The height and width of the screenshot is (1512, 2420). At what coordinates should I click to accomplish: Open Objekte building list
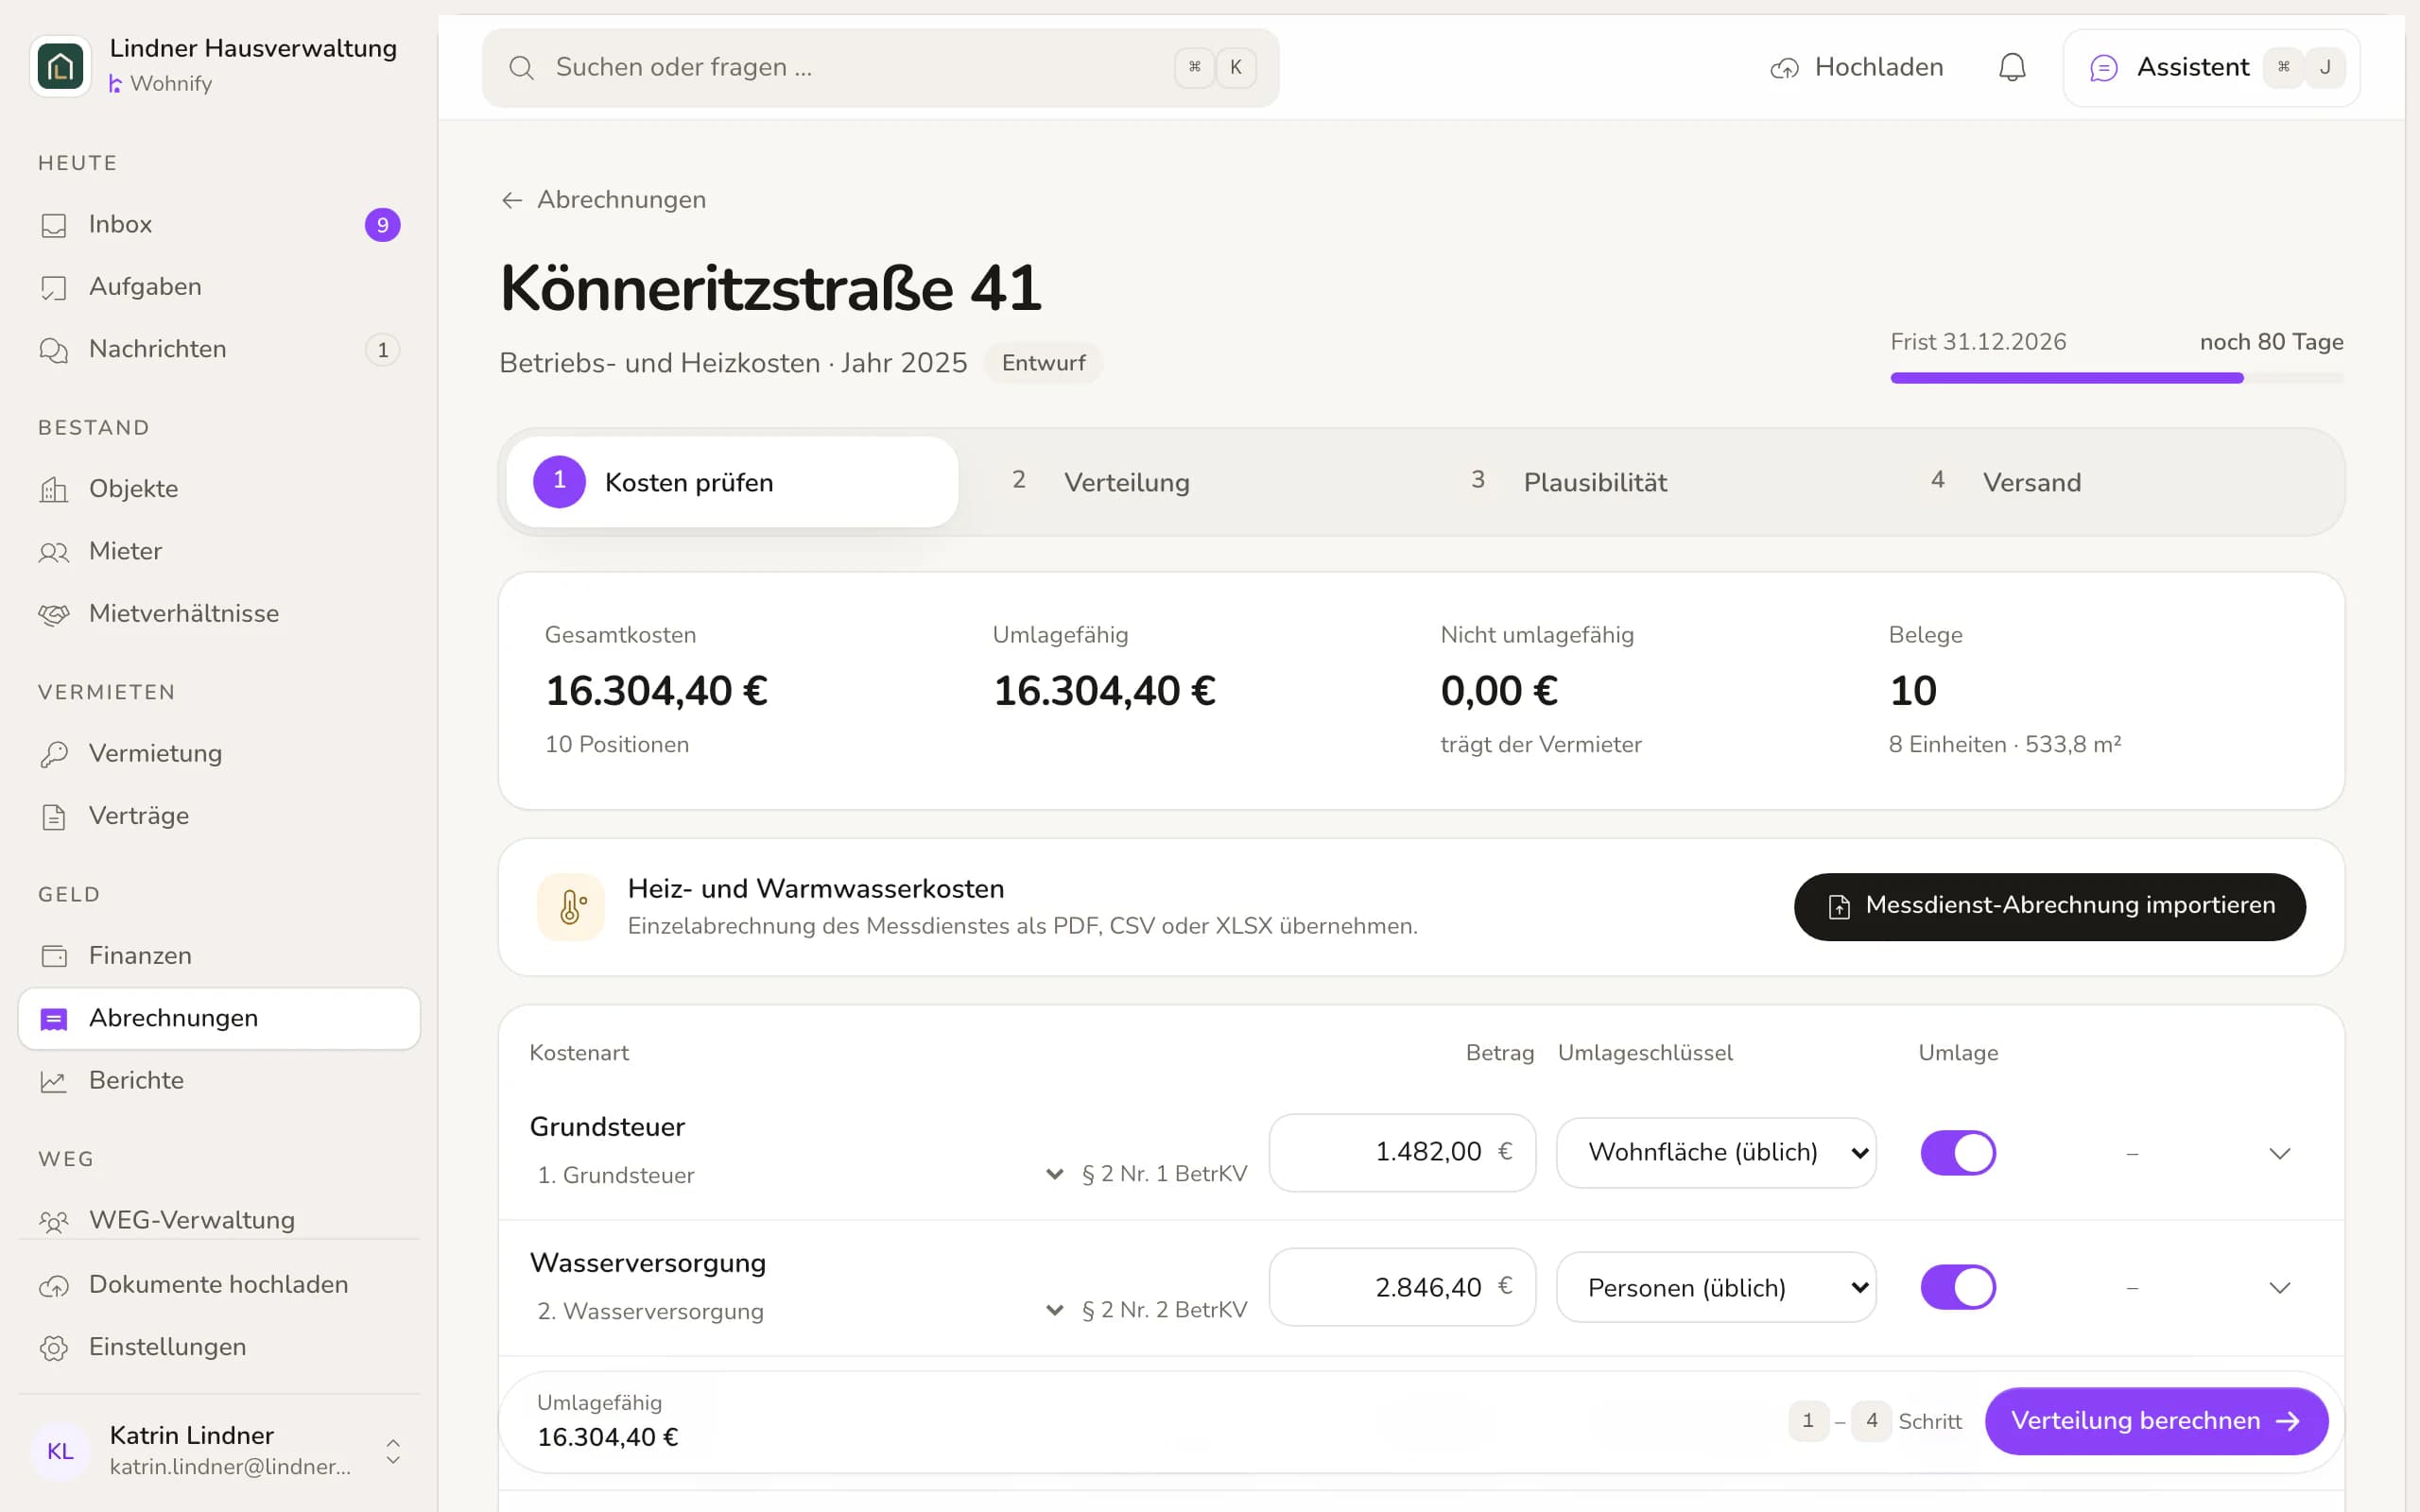(219, 489)
